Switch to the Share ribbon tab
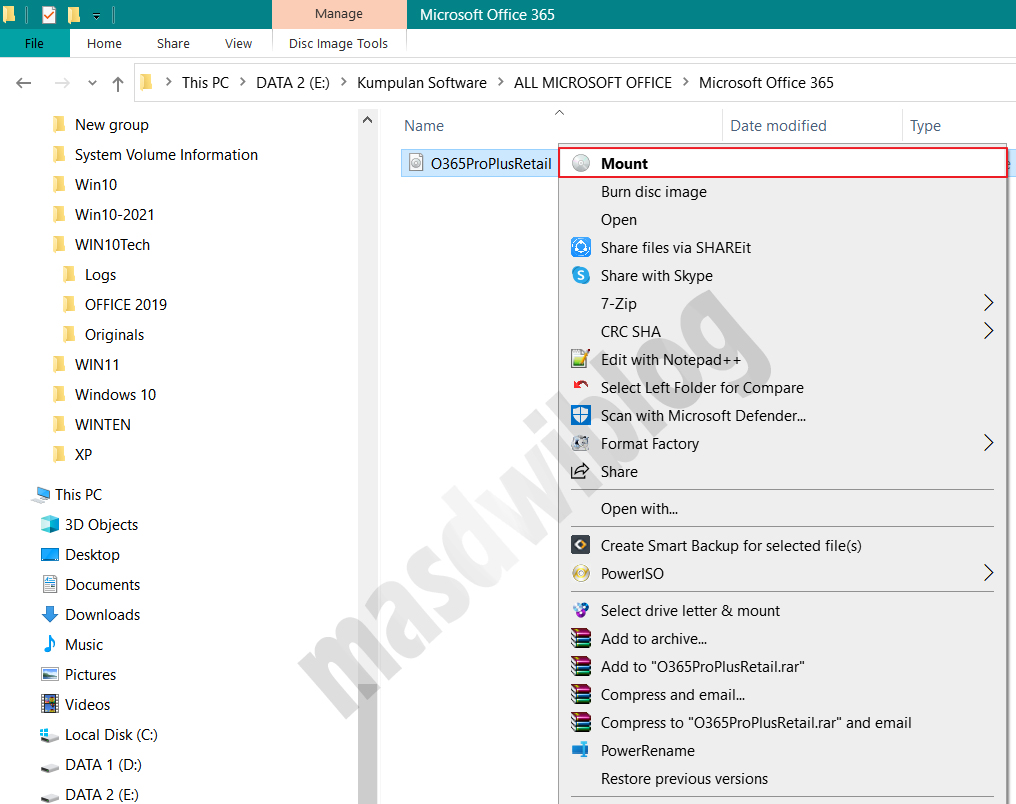This screenshot has width=1016, height=804. click(173, 43)
